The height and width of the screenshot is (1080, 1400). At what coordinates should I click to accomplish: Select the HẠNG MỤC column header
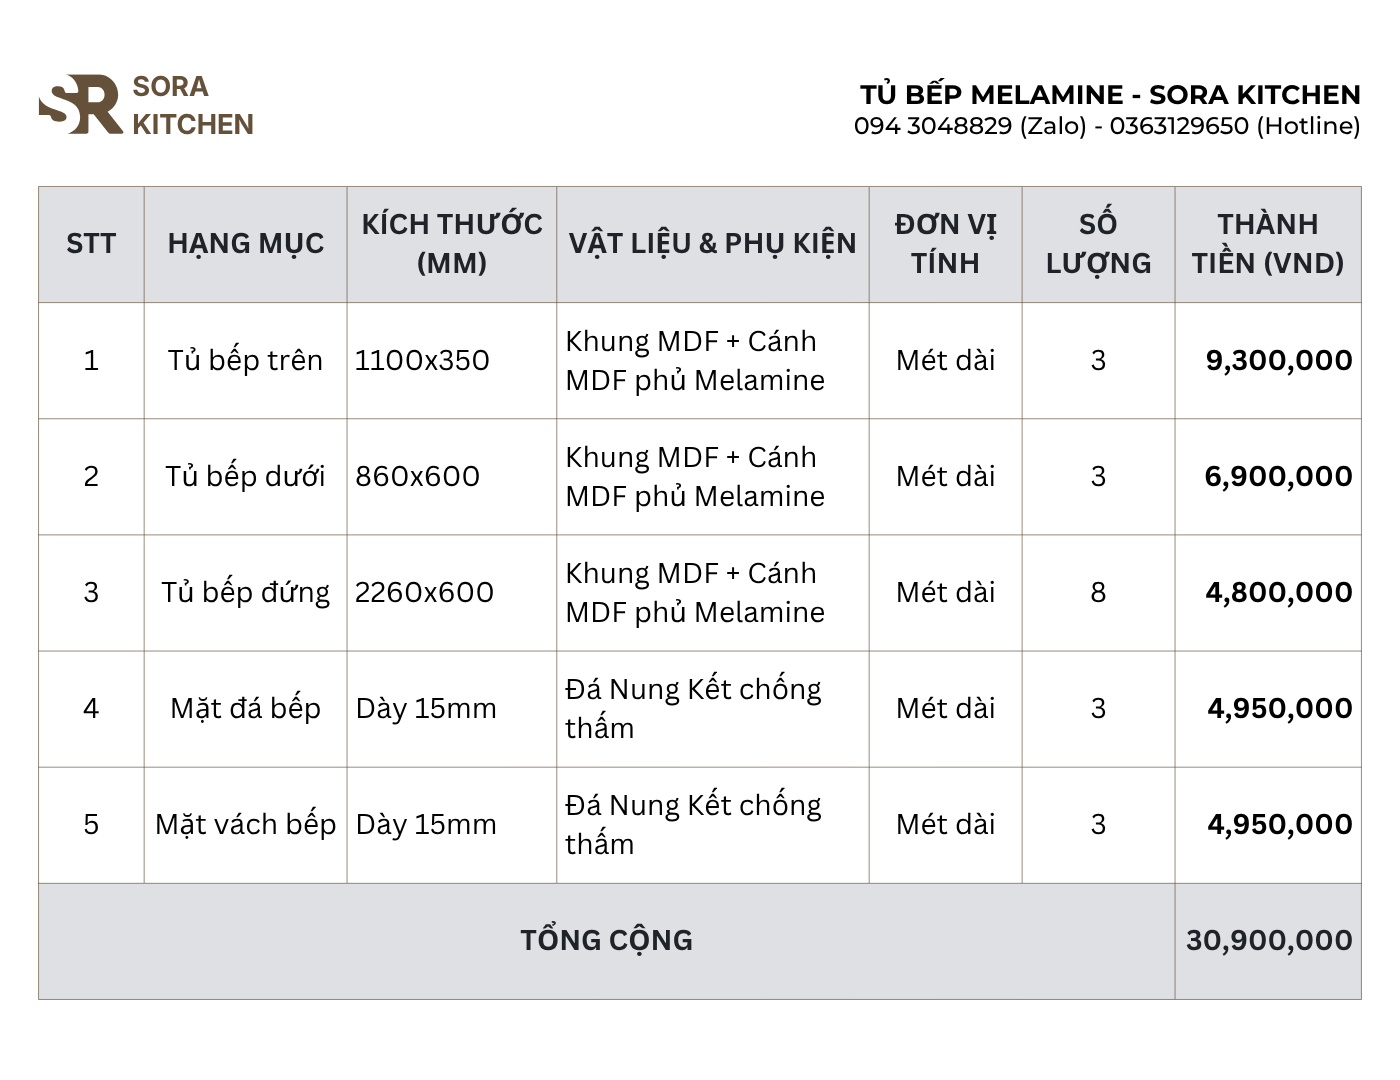tap(246, 244)
